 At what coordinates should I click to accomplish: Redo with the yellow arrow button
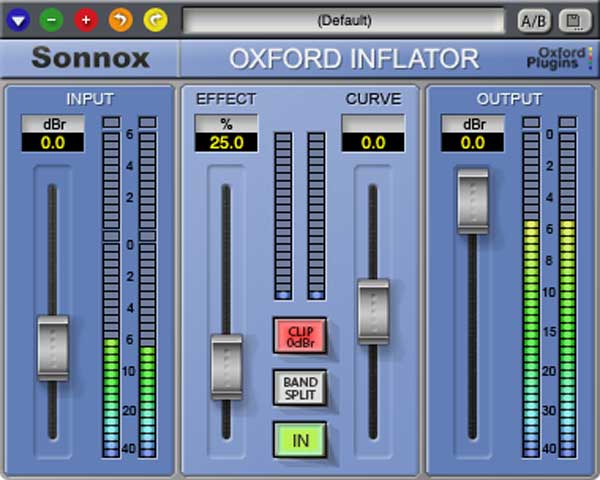(x=155, y=20)
